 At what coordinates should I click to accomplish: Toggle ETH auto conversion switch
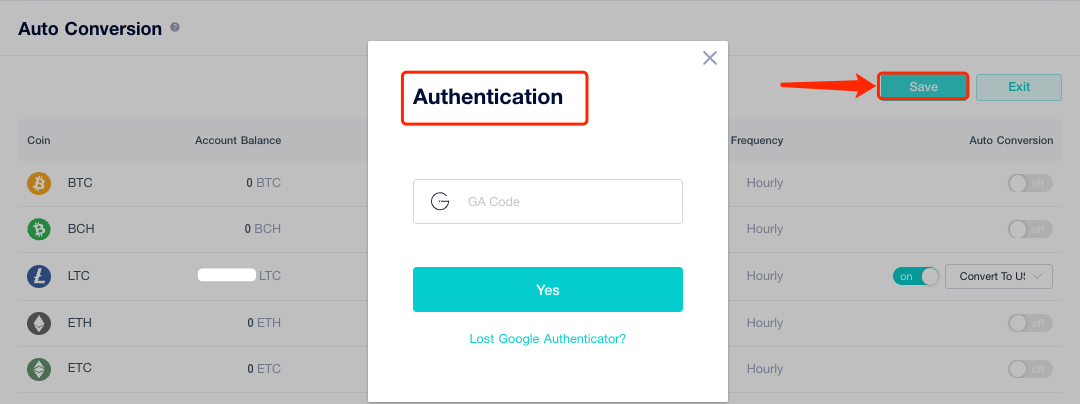click(x=1030, y=323)
